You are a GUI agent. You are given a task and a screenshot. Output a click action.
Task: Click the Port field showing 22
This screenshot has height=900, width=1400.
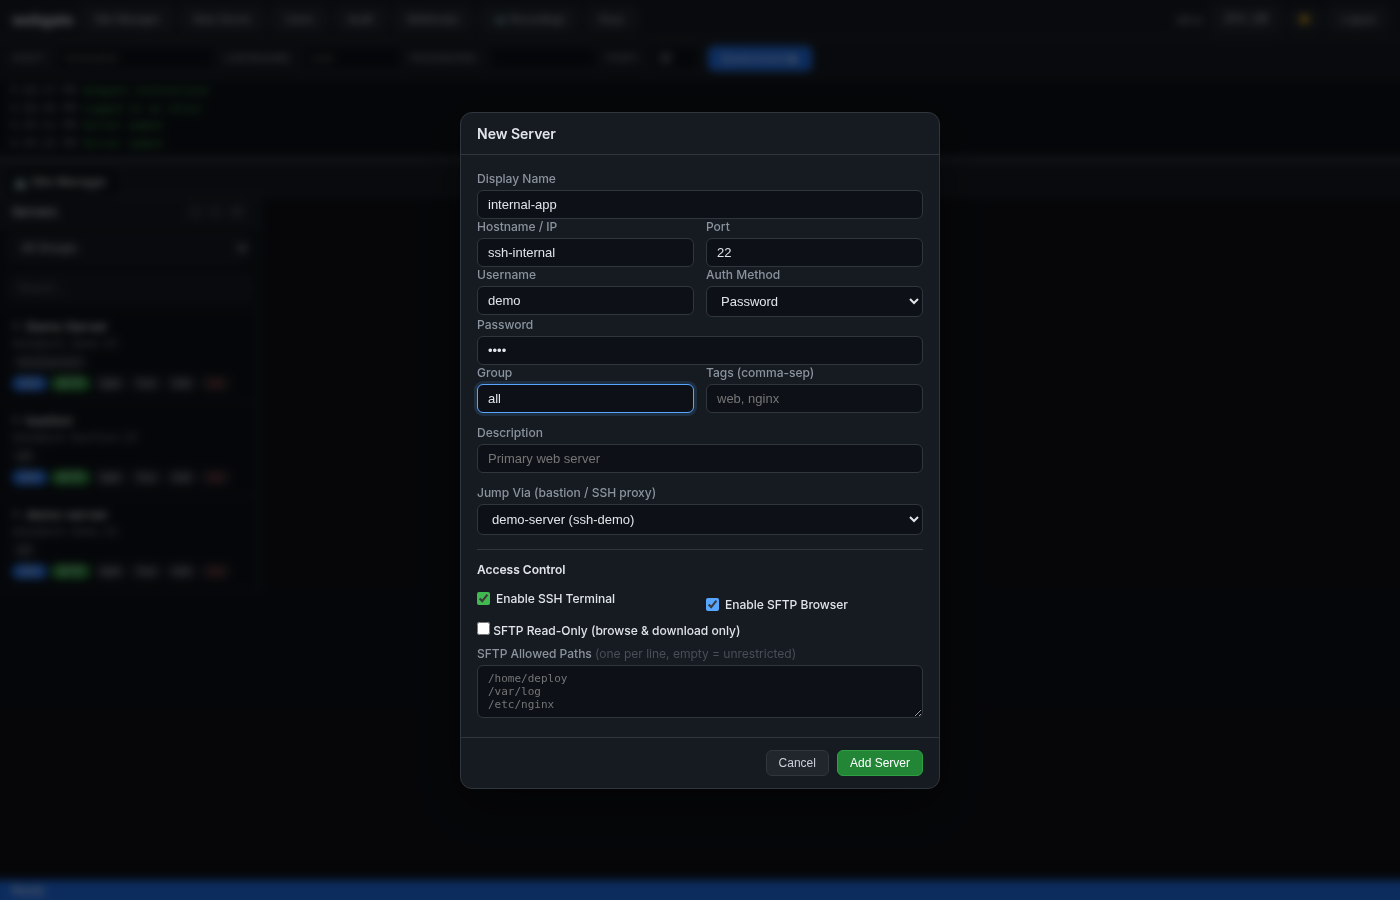click(814, 252)
